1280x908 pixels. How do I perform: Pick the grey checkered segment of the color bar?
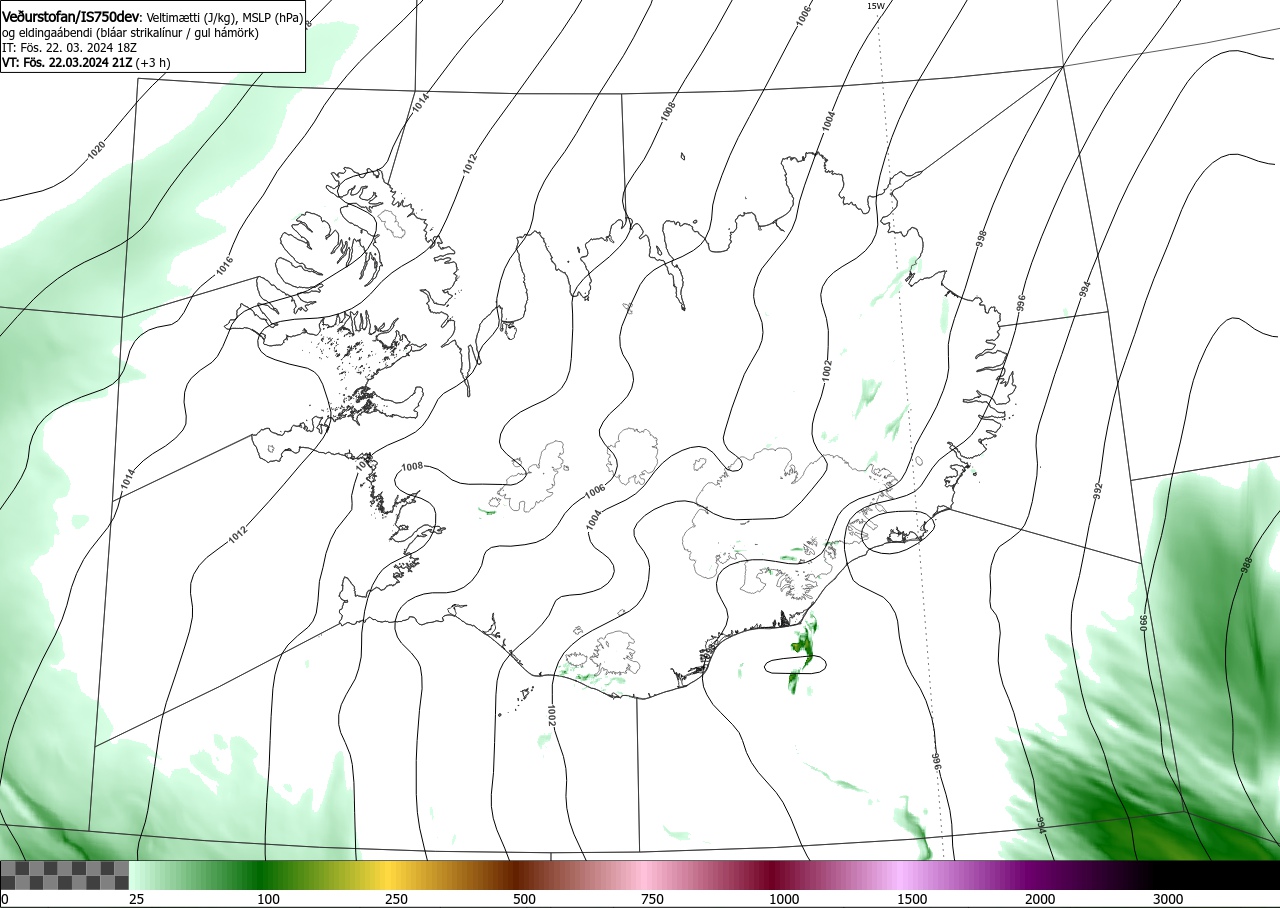64,875
